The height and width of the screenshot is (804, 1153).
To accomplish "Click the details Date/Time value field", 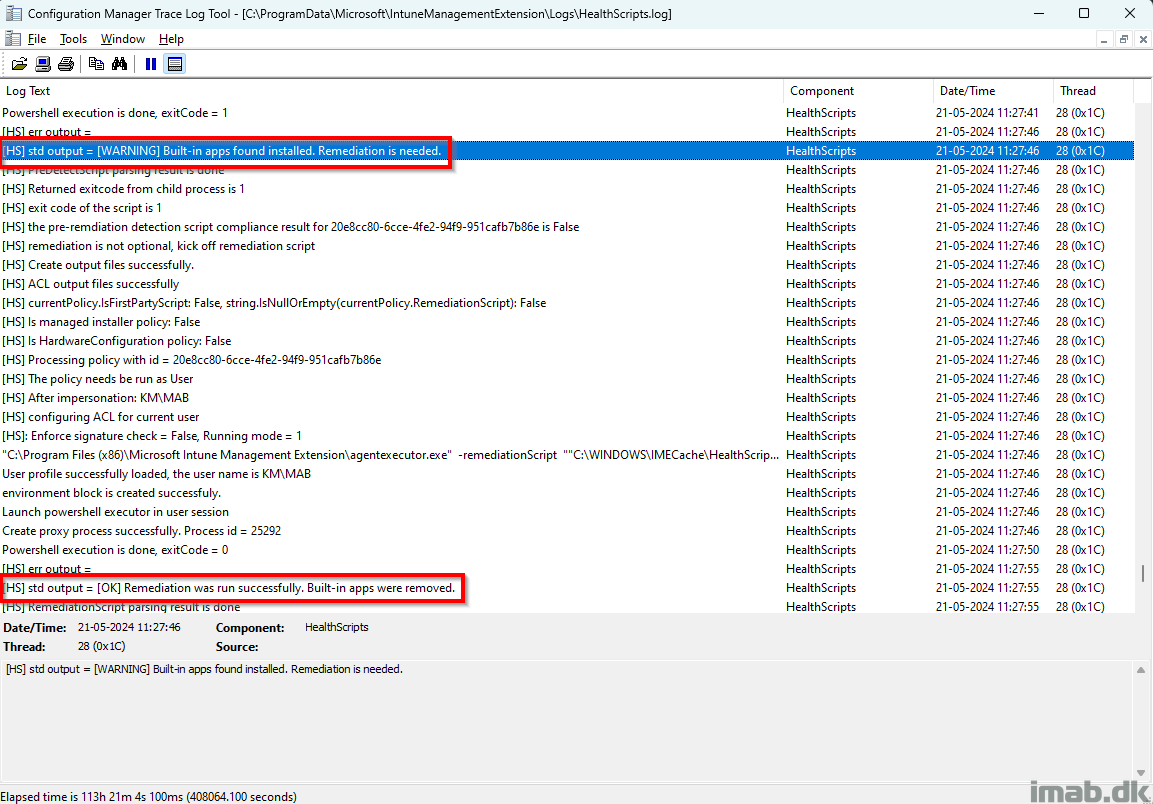I will pyautogui.click(x=129, y=627).
